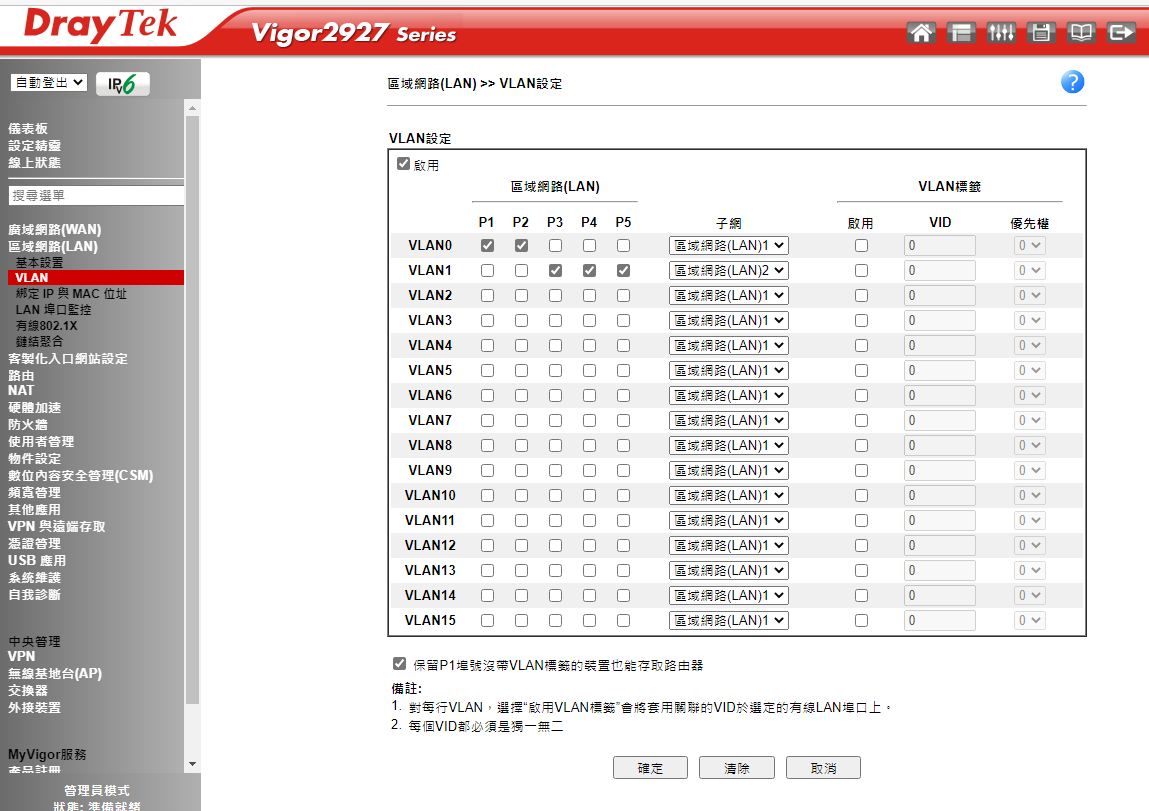
Task: Click the sidebar vertical scrollbar
Action: point(193,400)
